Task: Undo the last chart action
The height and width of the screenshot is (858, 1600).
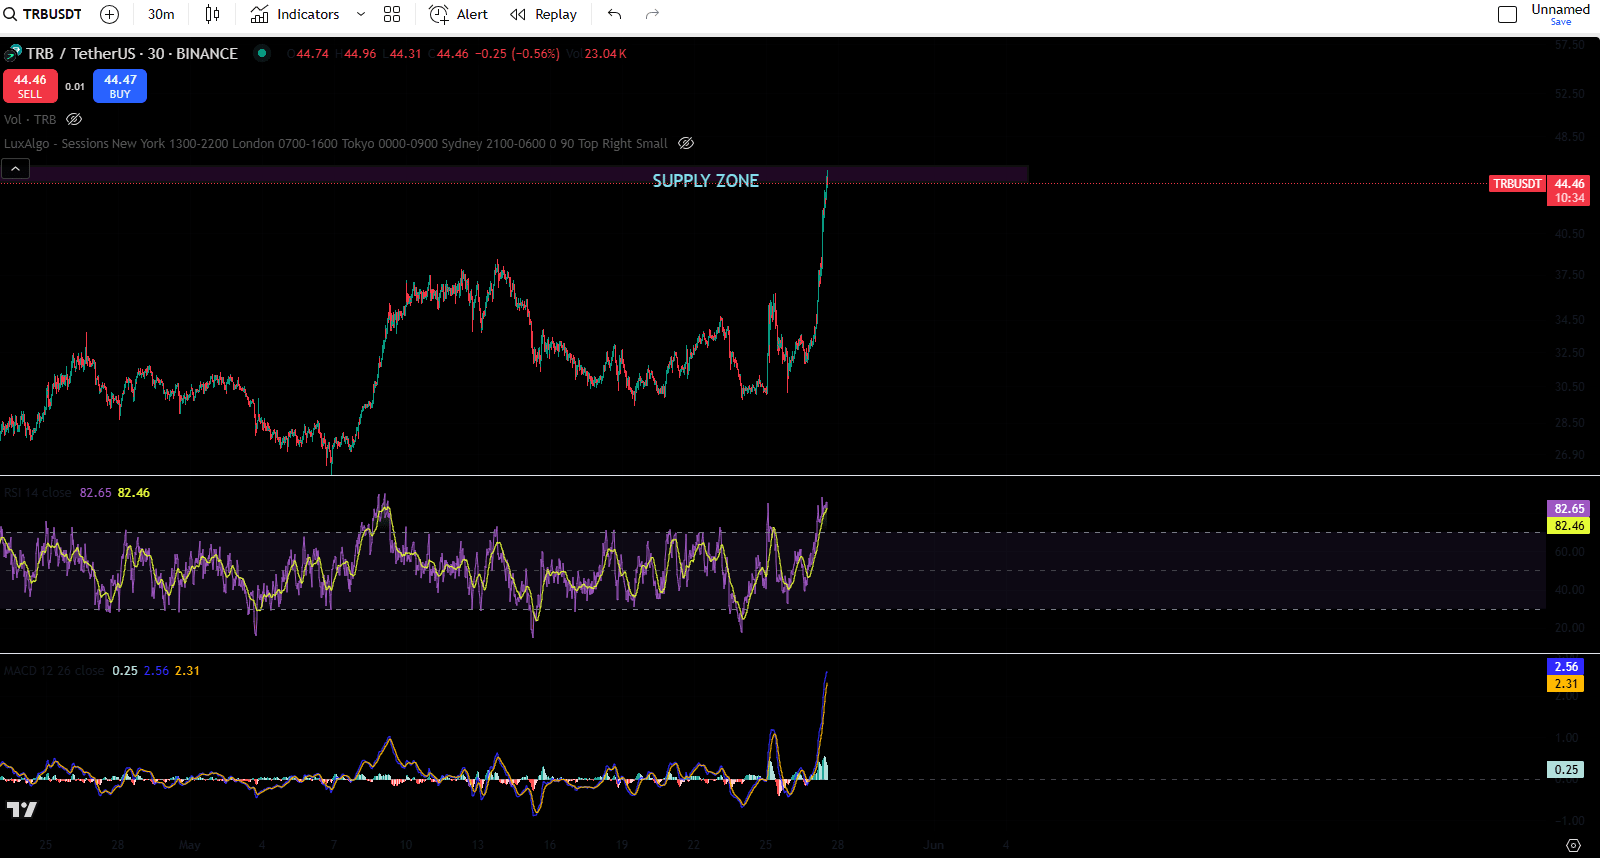Action: tap(614, 14)
